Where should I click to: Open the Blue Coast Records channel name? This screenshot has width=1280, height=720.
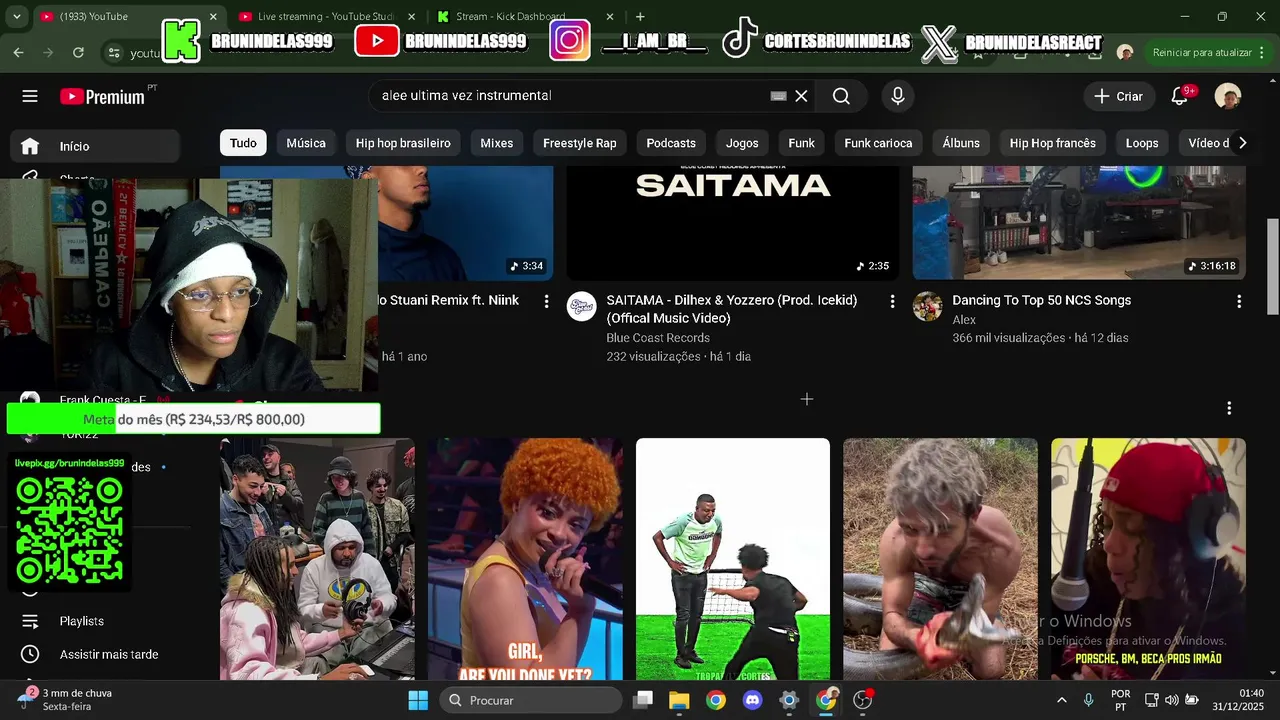pyautogui.click(x=658, y=338)
